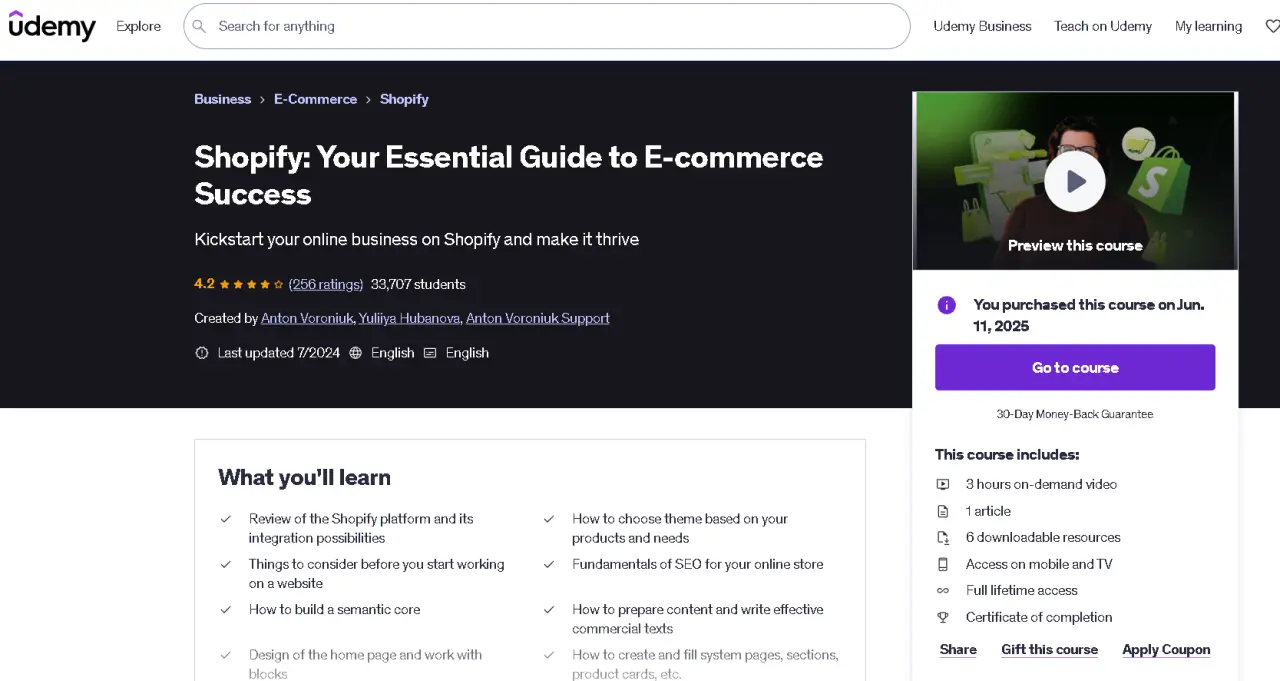Click the Go to course button
The height and width of the screenshot is (681, 1280).
[1075, 367]
